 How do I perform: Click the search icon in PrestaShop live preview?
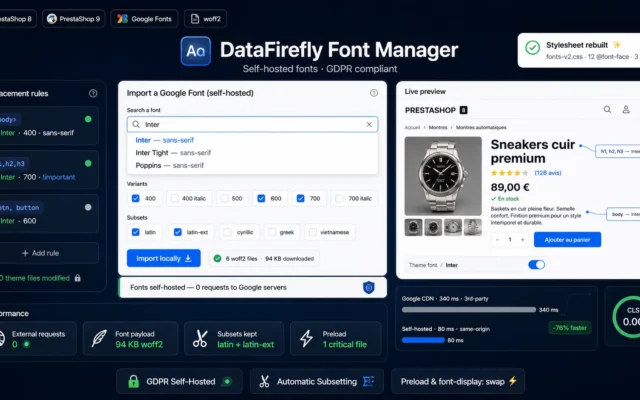click(x=607, y=109)
